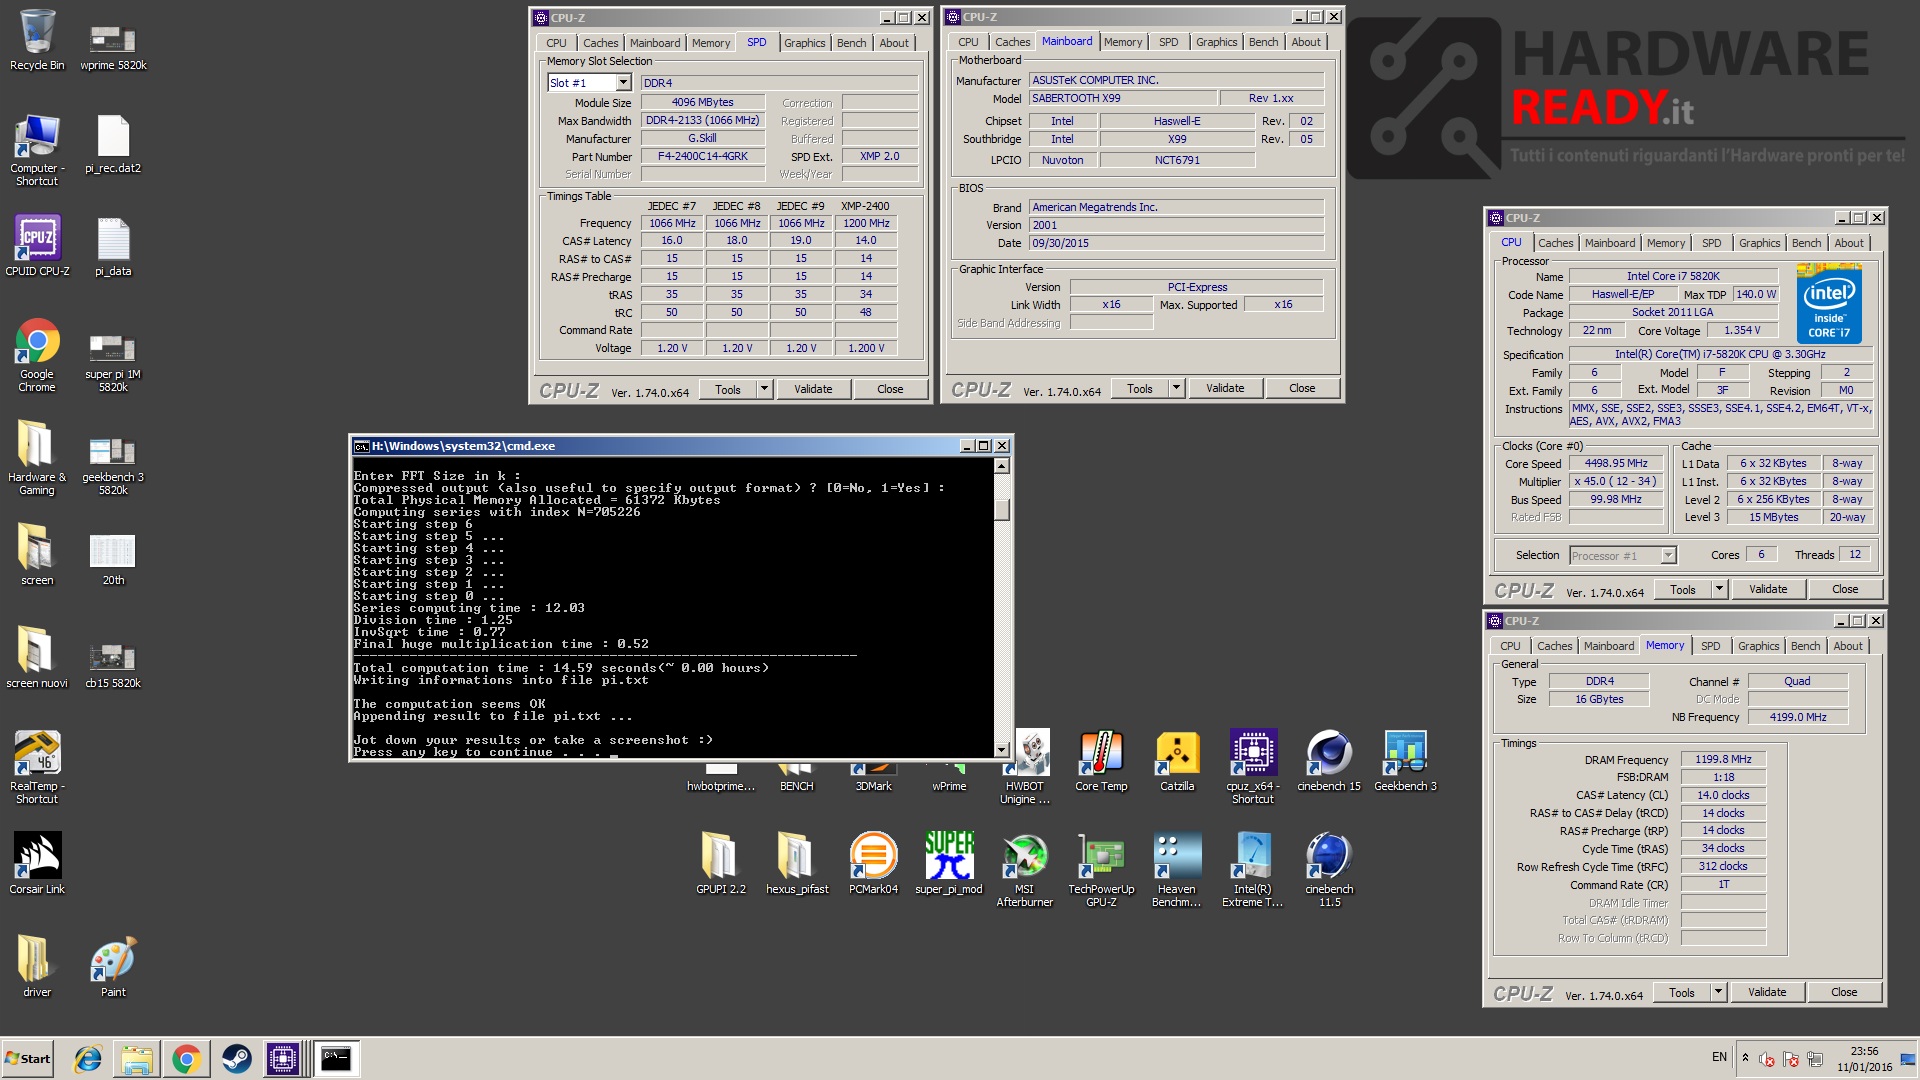Launch Heaven Benchmark desktop icon

click(1177, 871)
